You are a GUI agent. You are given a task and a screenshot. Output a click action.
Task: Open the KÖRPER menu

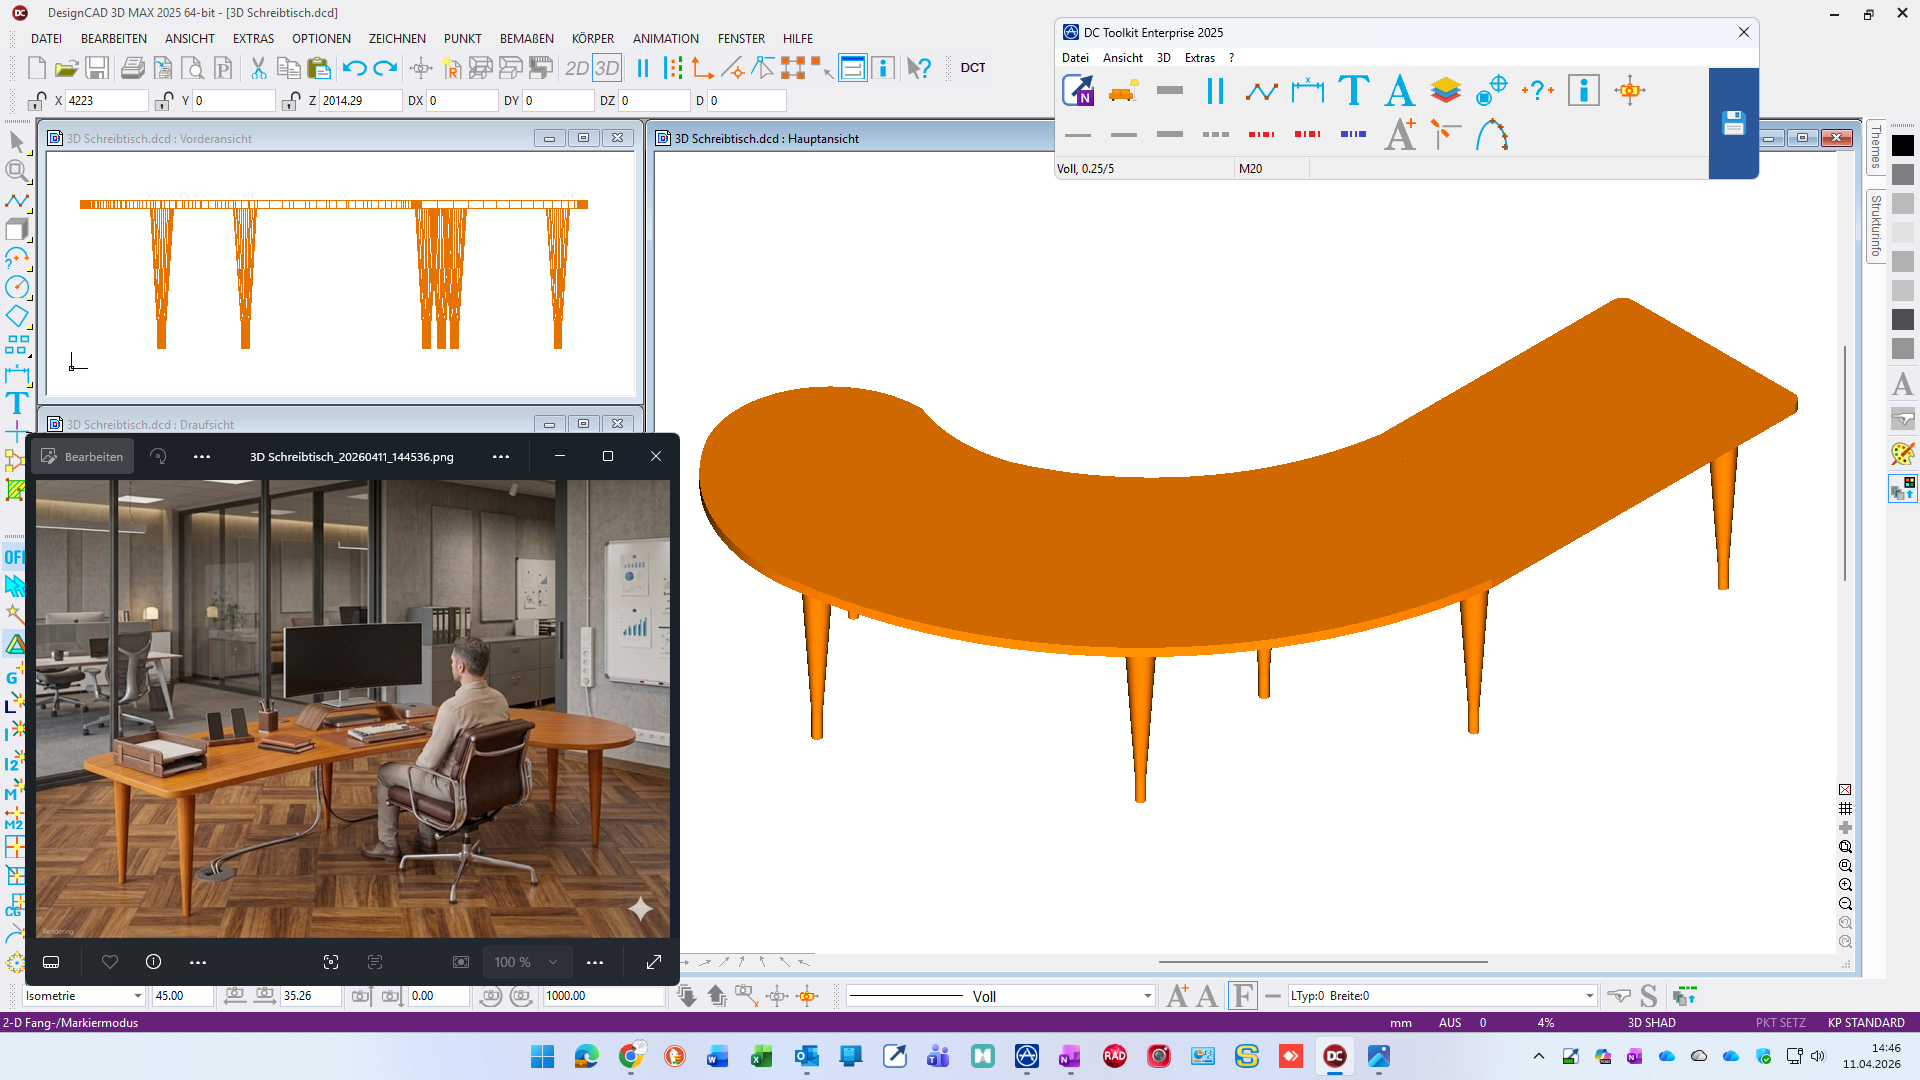coord(592,38)
